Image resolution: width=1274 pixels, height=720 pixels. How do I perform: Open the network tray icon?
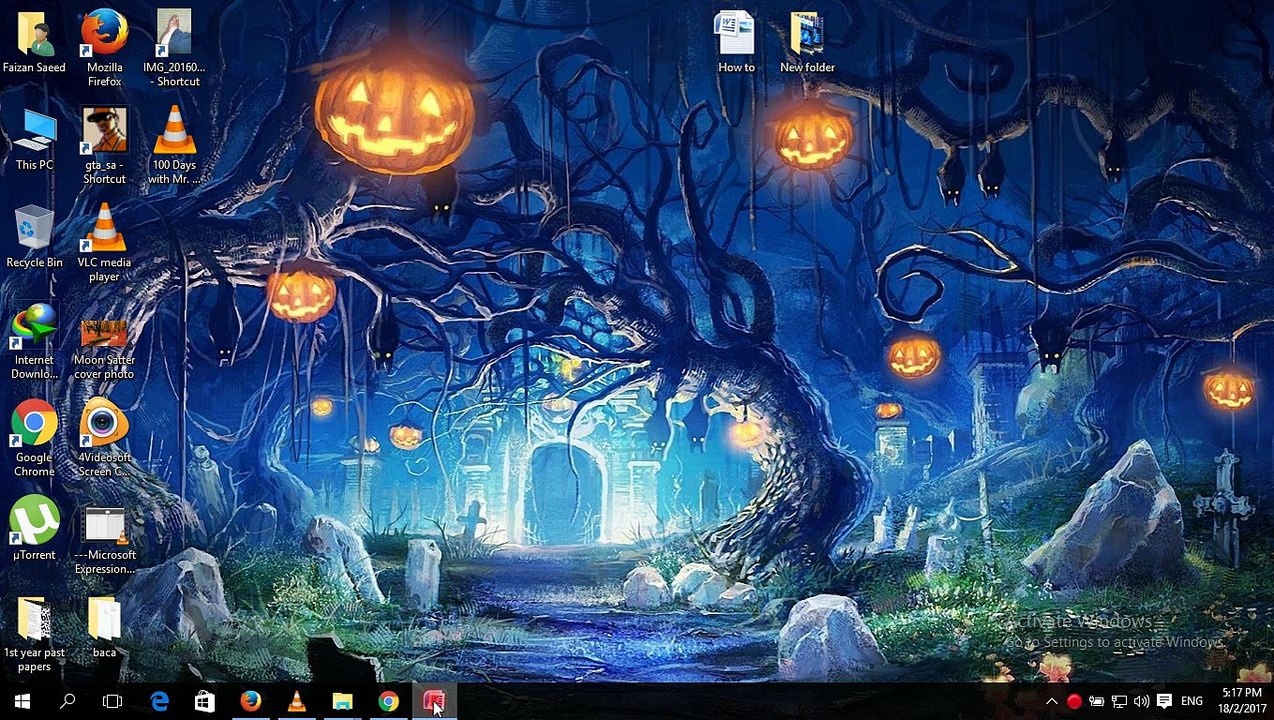tap(1119, 702)
